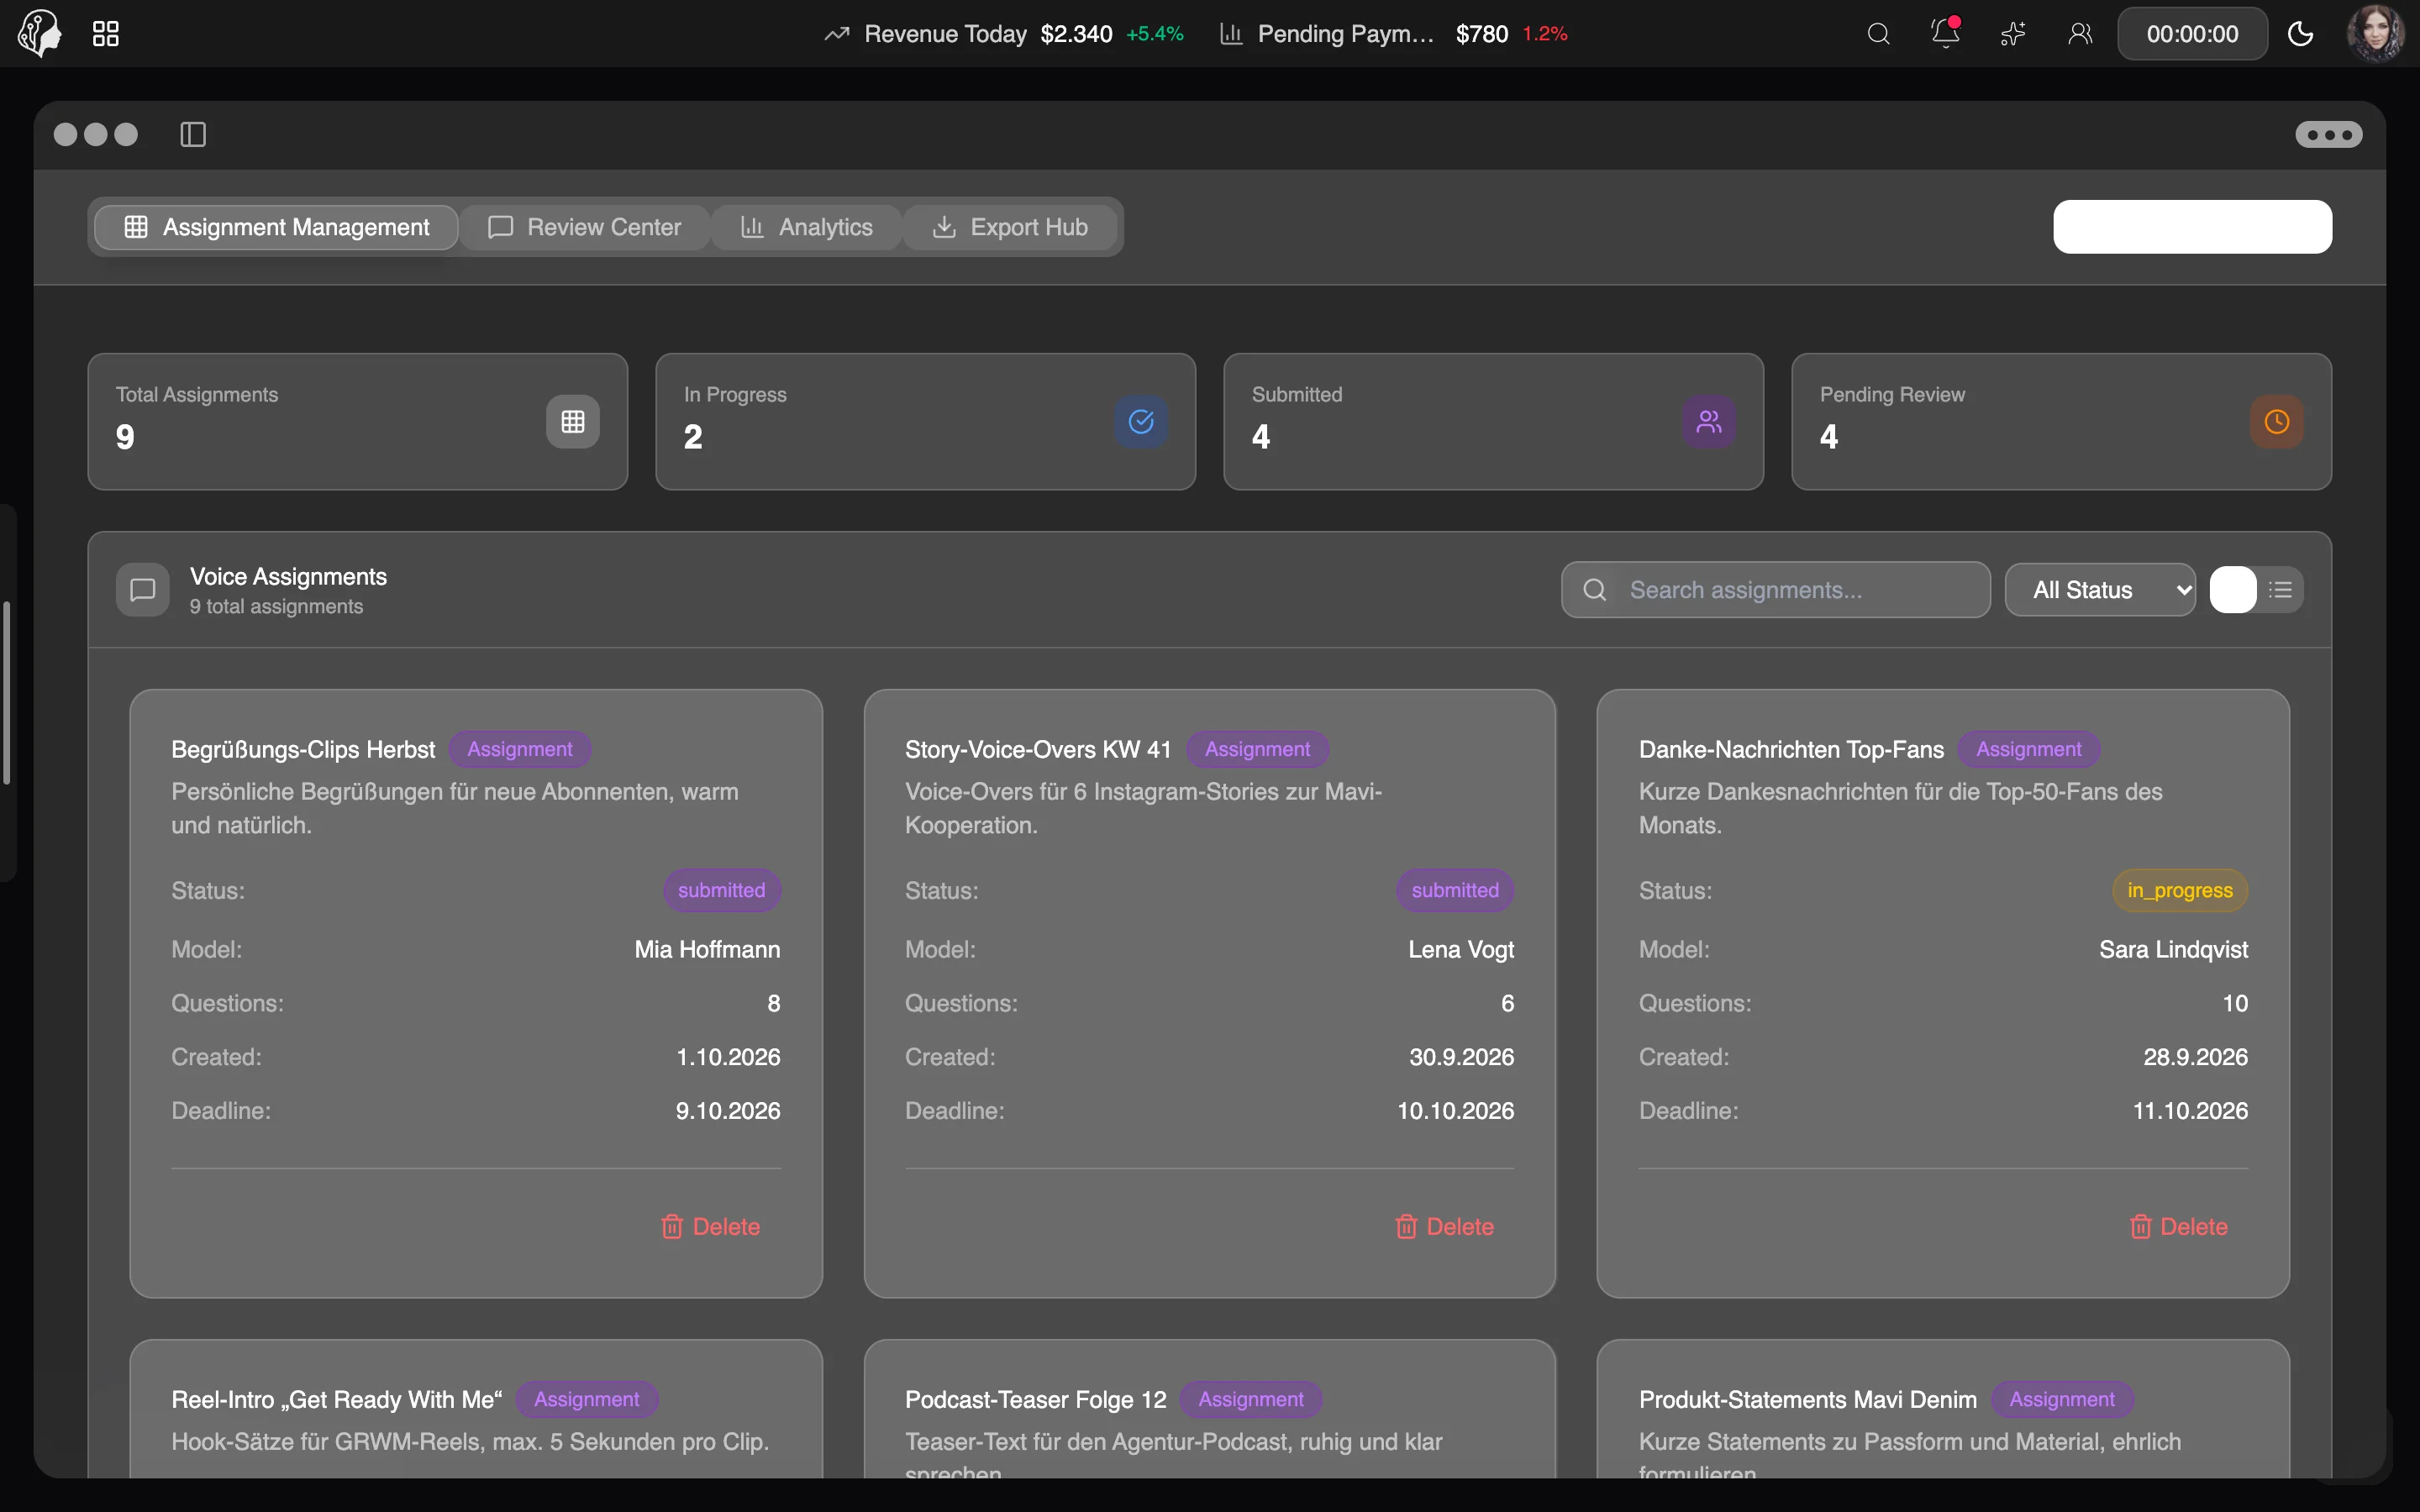
Task: Open the profile avatar picture
Action: click(2375, 33)
